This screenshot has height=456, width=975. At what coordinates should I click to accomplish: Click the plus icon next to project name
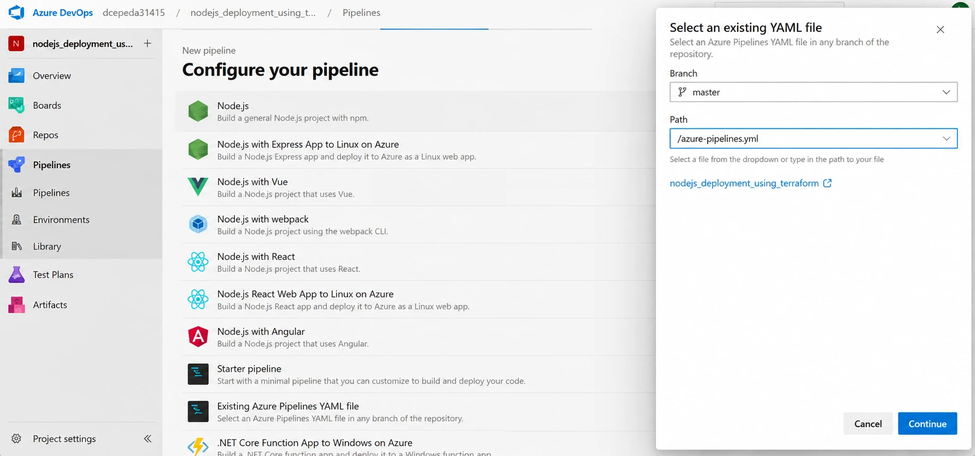tap(147, 44)
